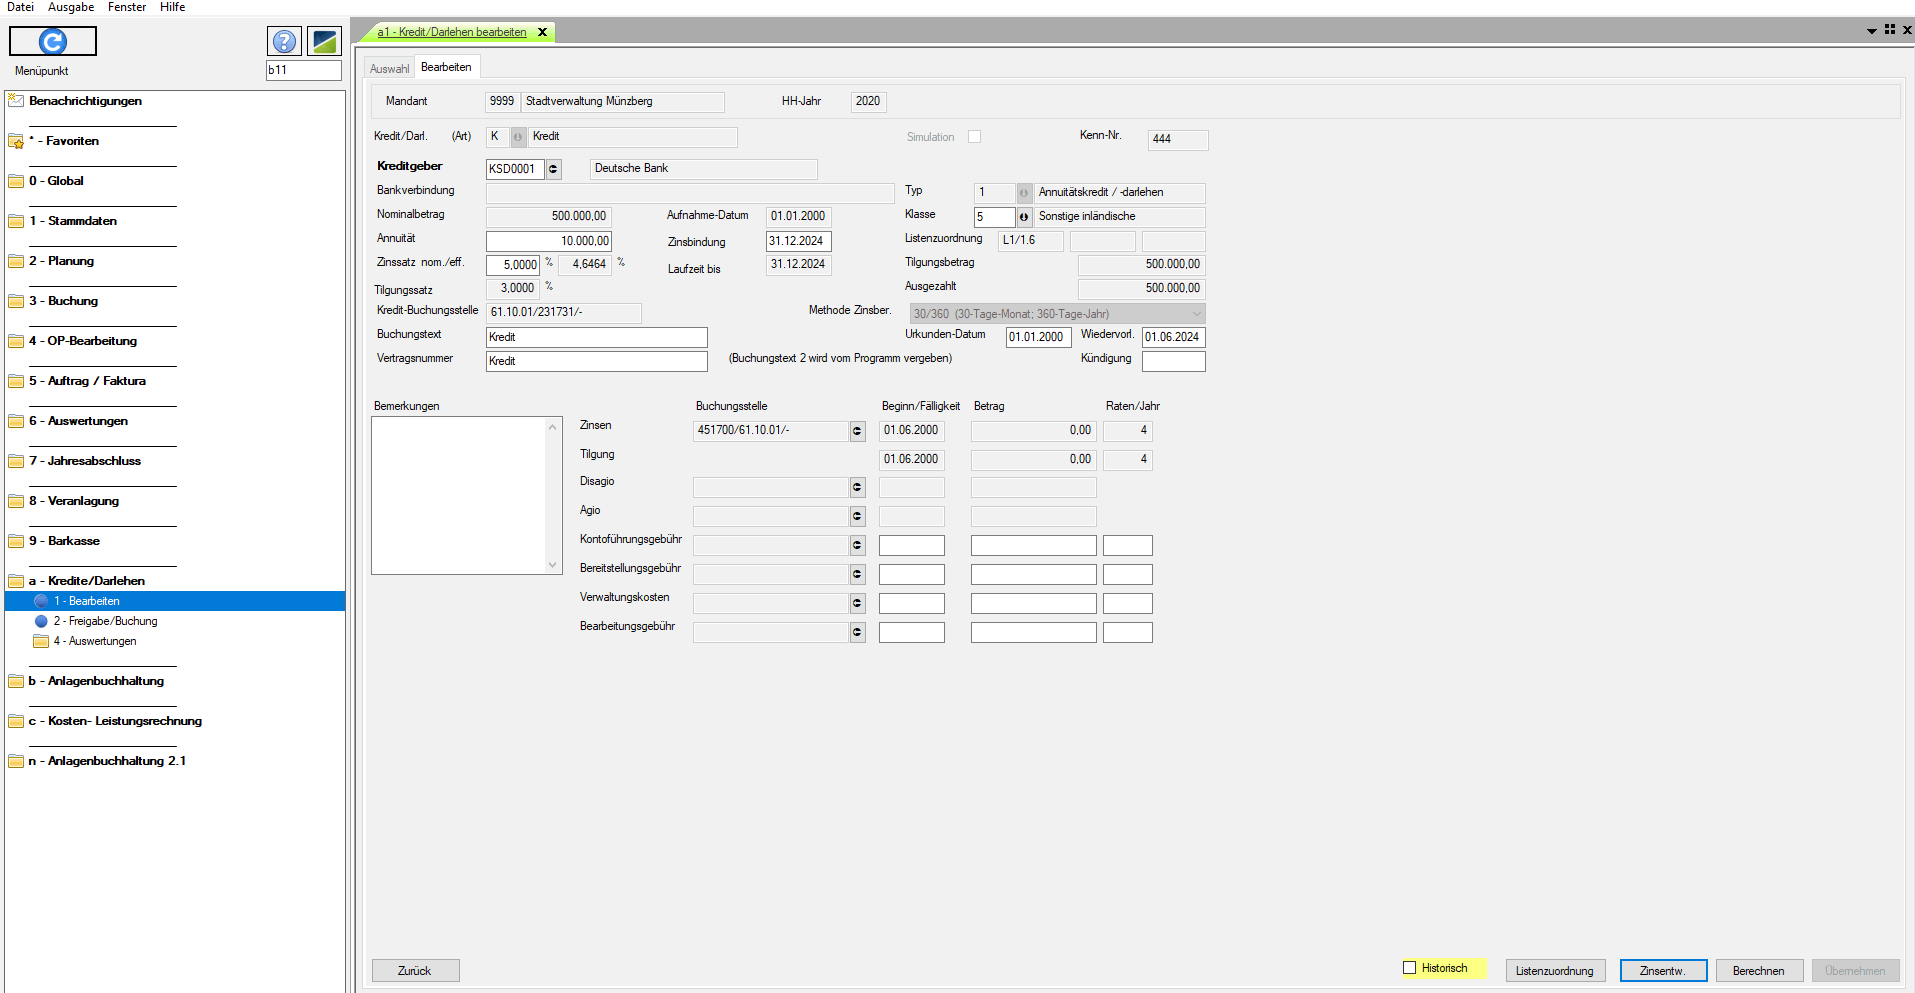Open Benachrichtigungen envelope item
This screenshot has height=993, width=1915.
pos(85,101)
